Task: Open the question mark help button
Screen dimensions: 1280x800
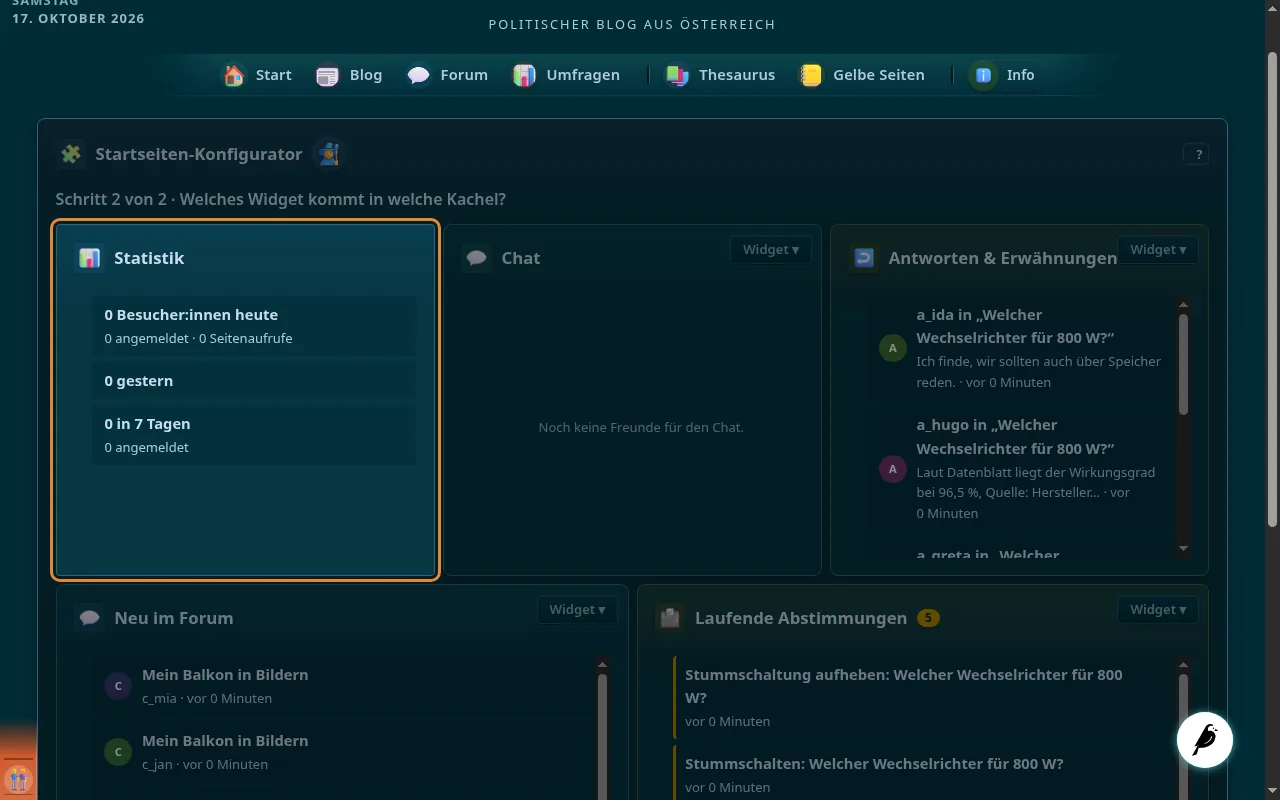Action: 1197,154
